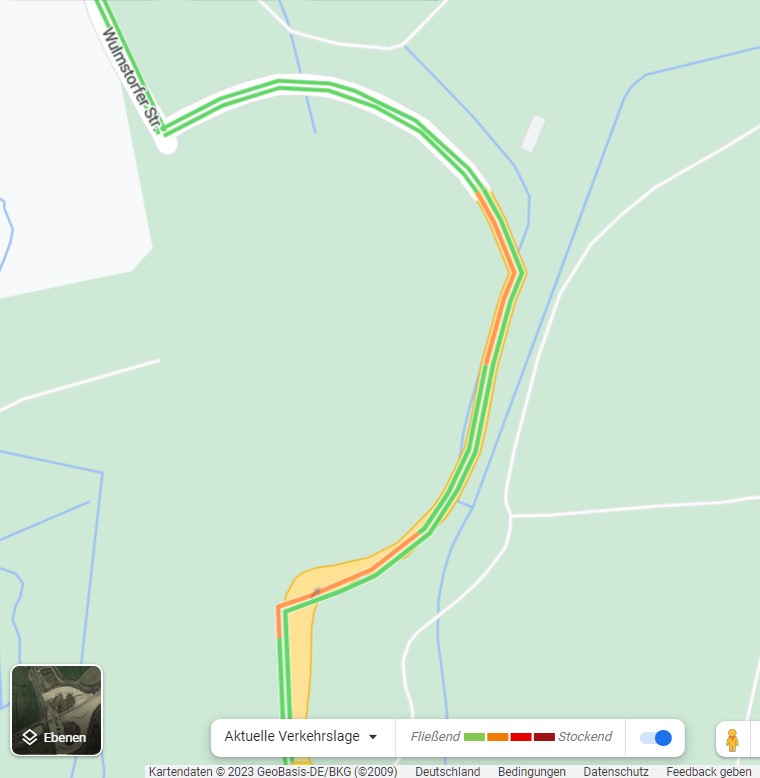
Task: Open the Aktuelle Verkehrslage dropdown
Action: (301, 736)
